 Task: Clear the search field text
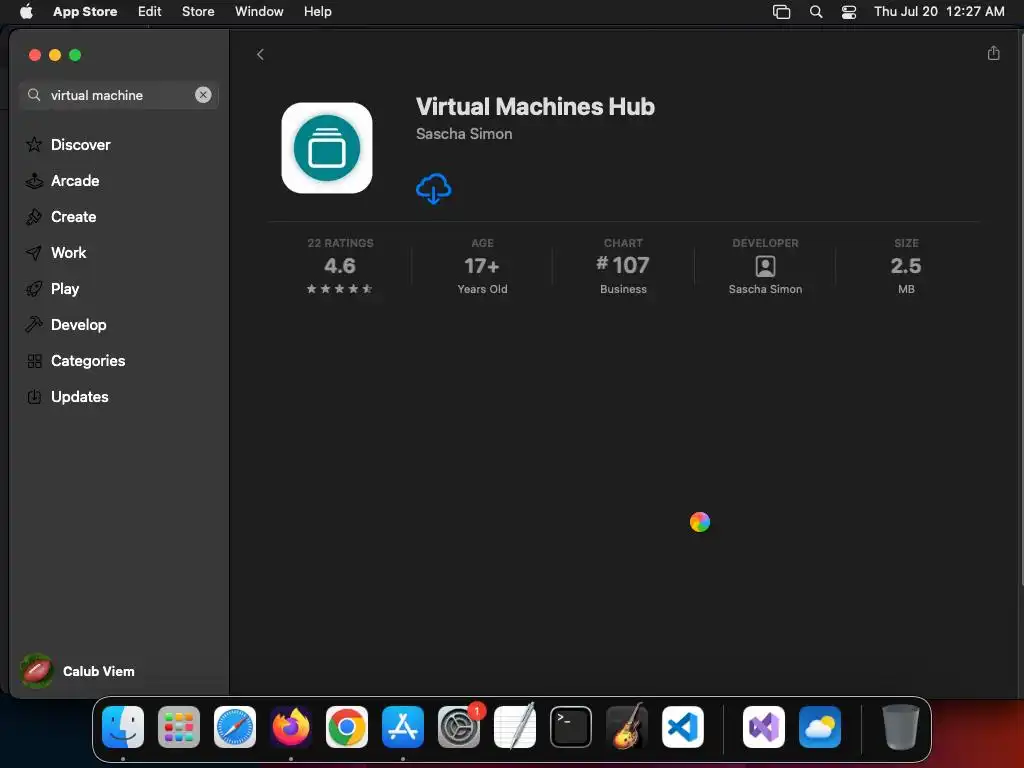click(203, 95)
